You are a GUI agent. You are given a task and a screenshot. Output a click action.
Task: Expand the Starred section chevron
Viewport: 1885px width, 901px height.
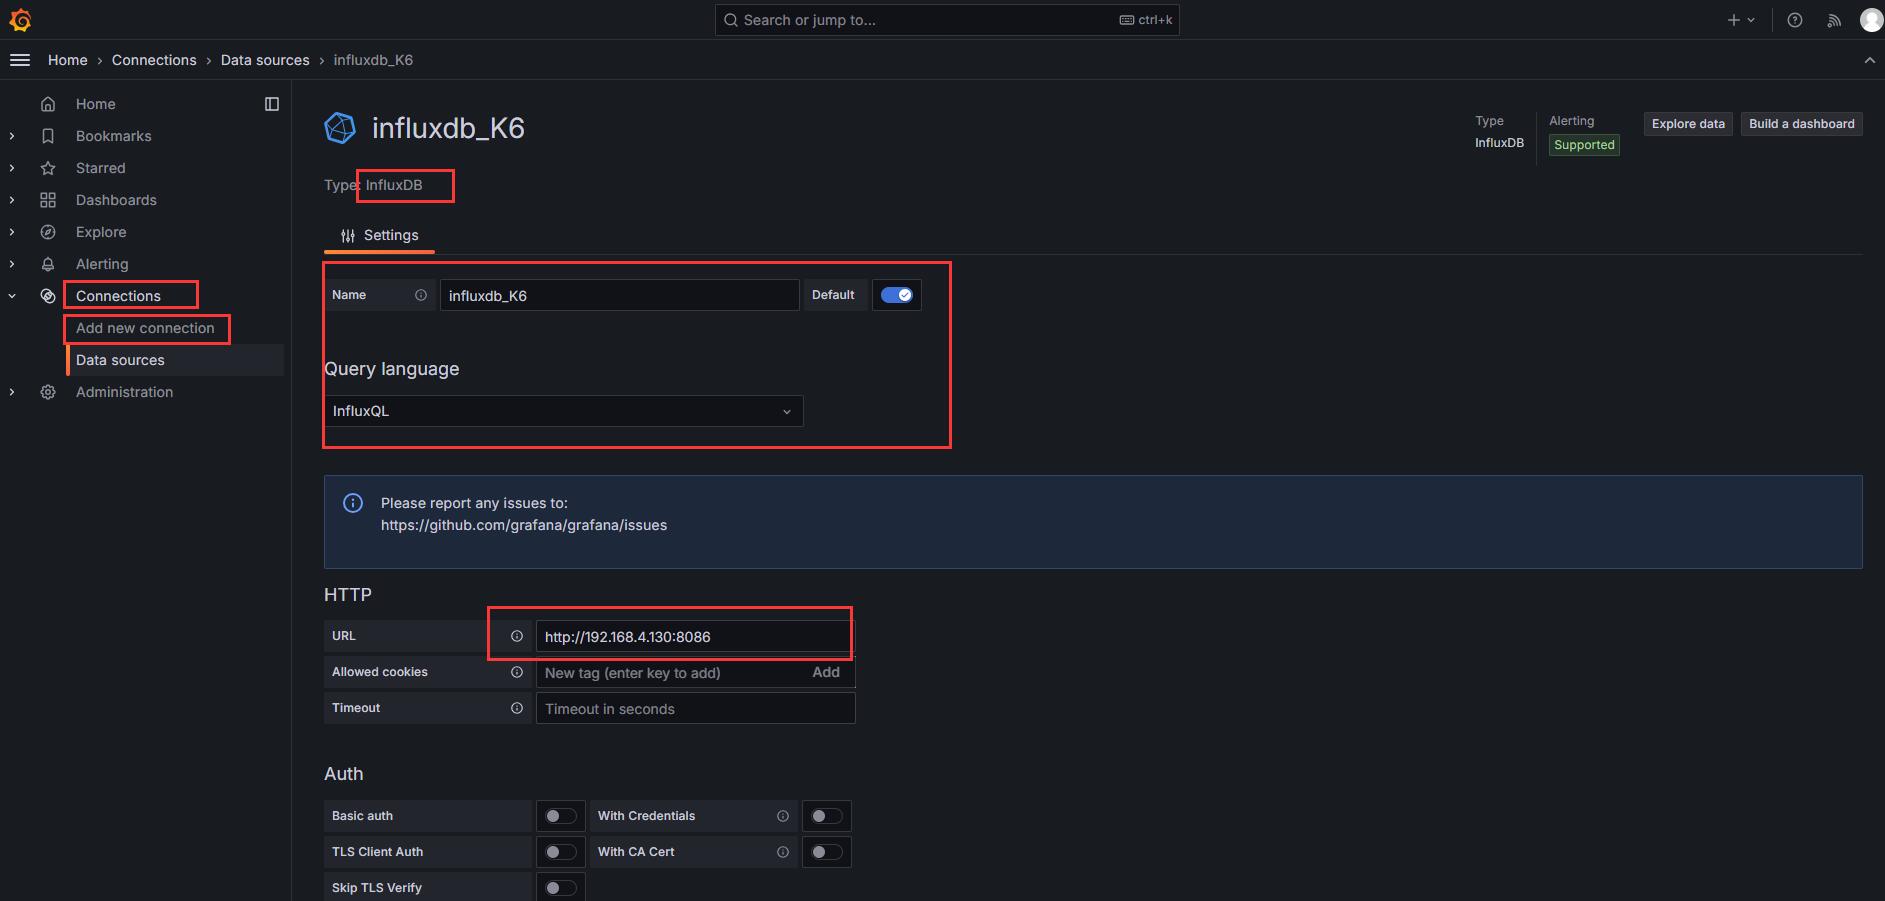pyautogui.click(x=12, y=168)
